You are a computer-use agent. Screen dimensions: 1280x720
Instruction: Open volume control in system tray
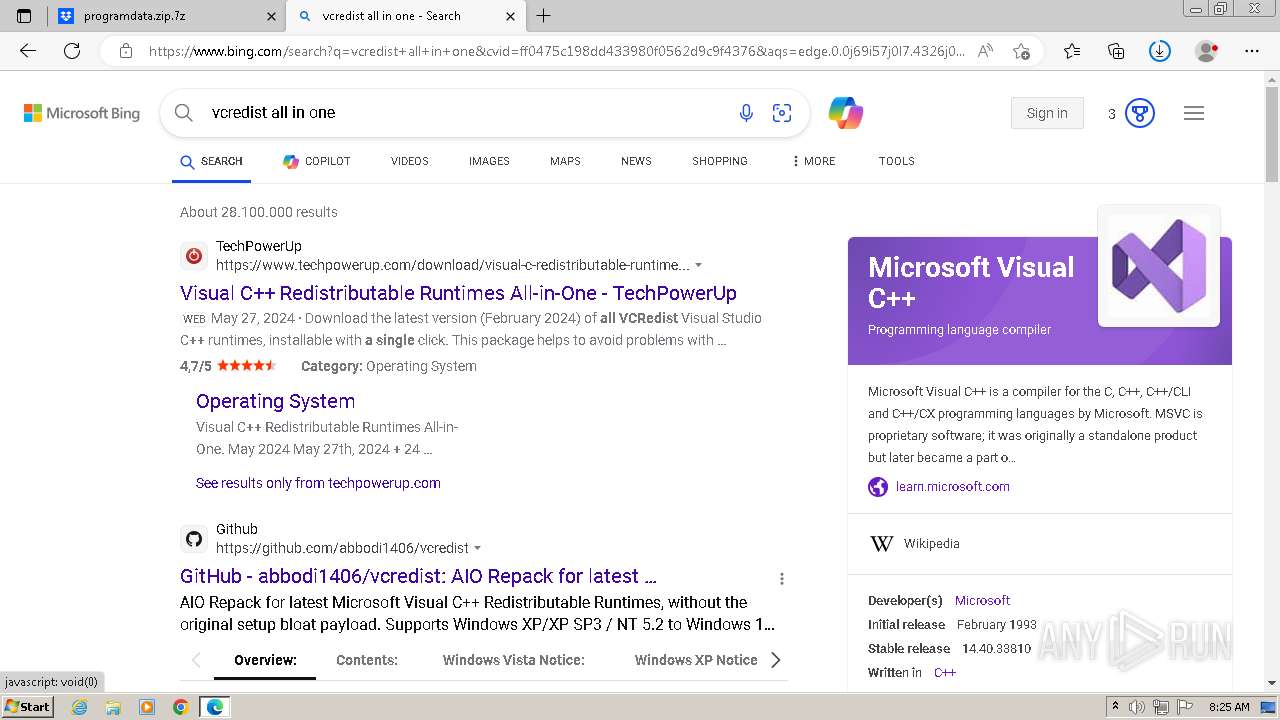coord(1137,707)
